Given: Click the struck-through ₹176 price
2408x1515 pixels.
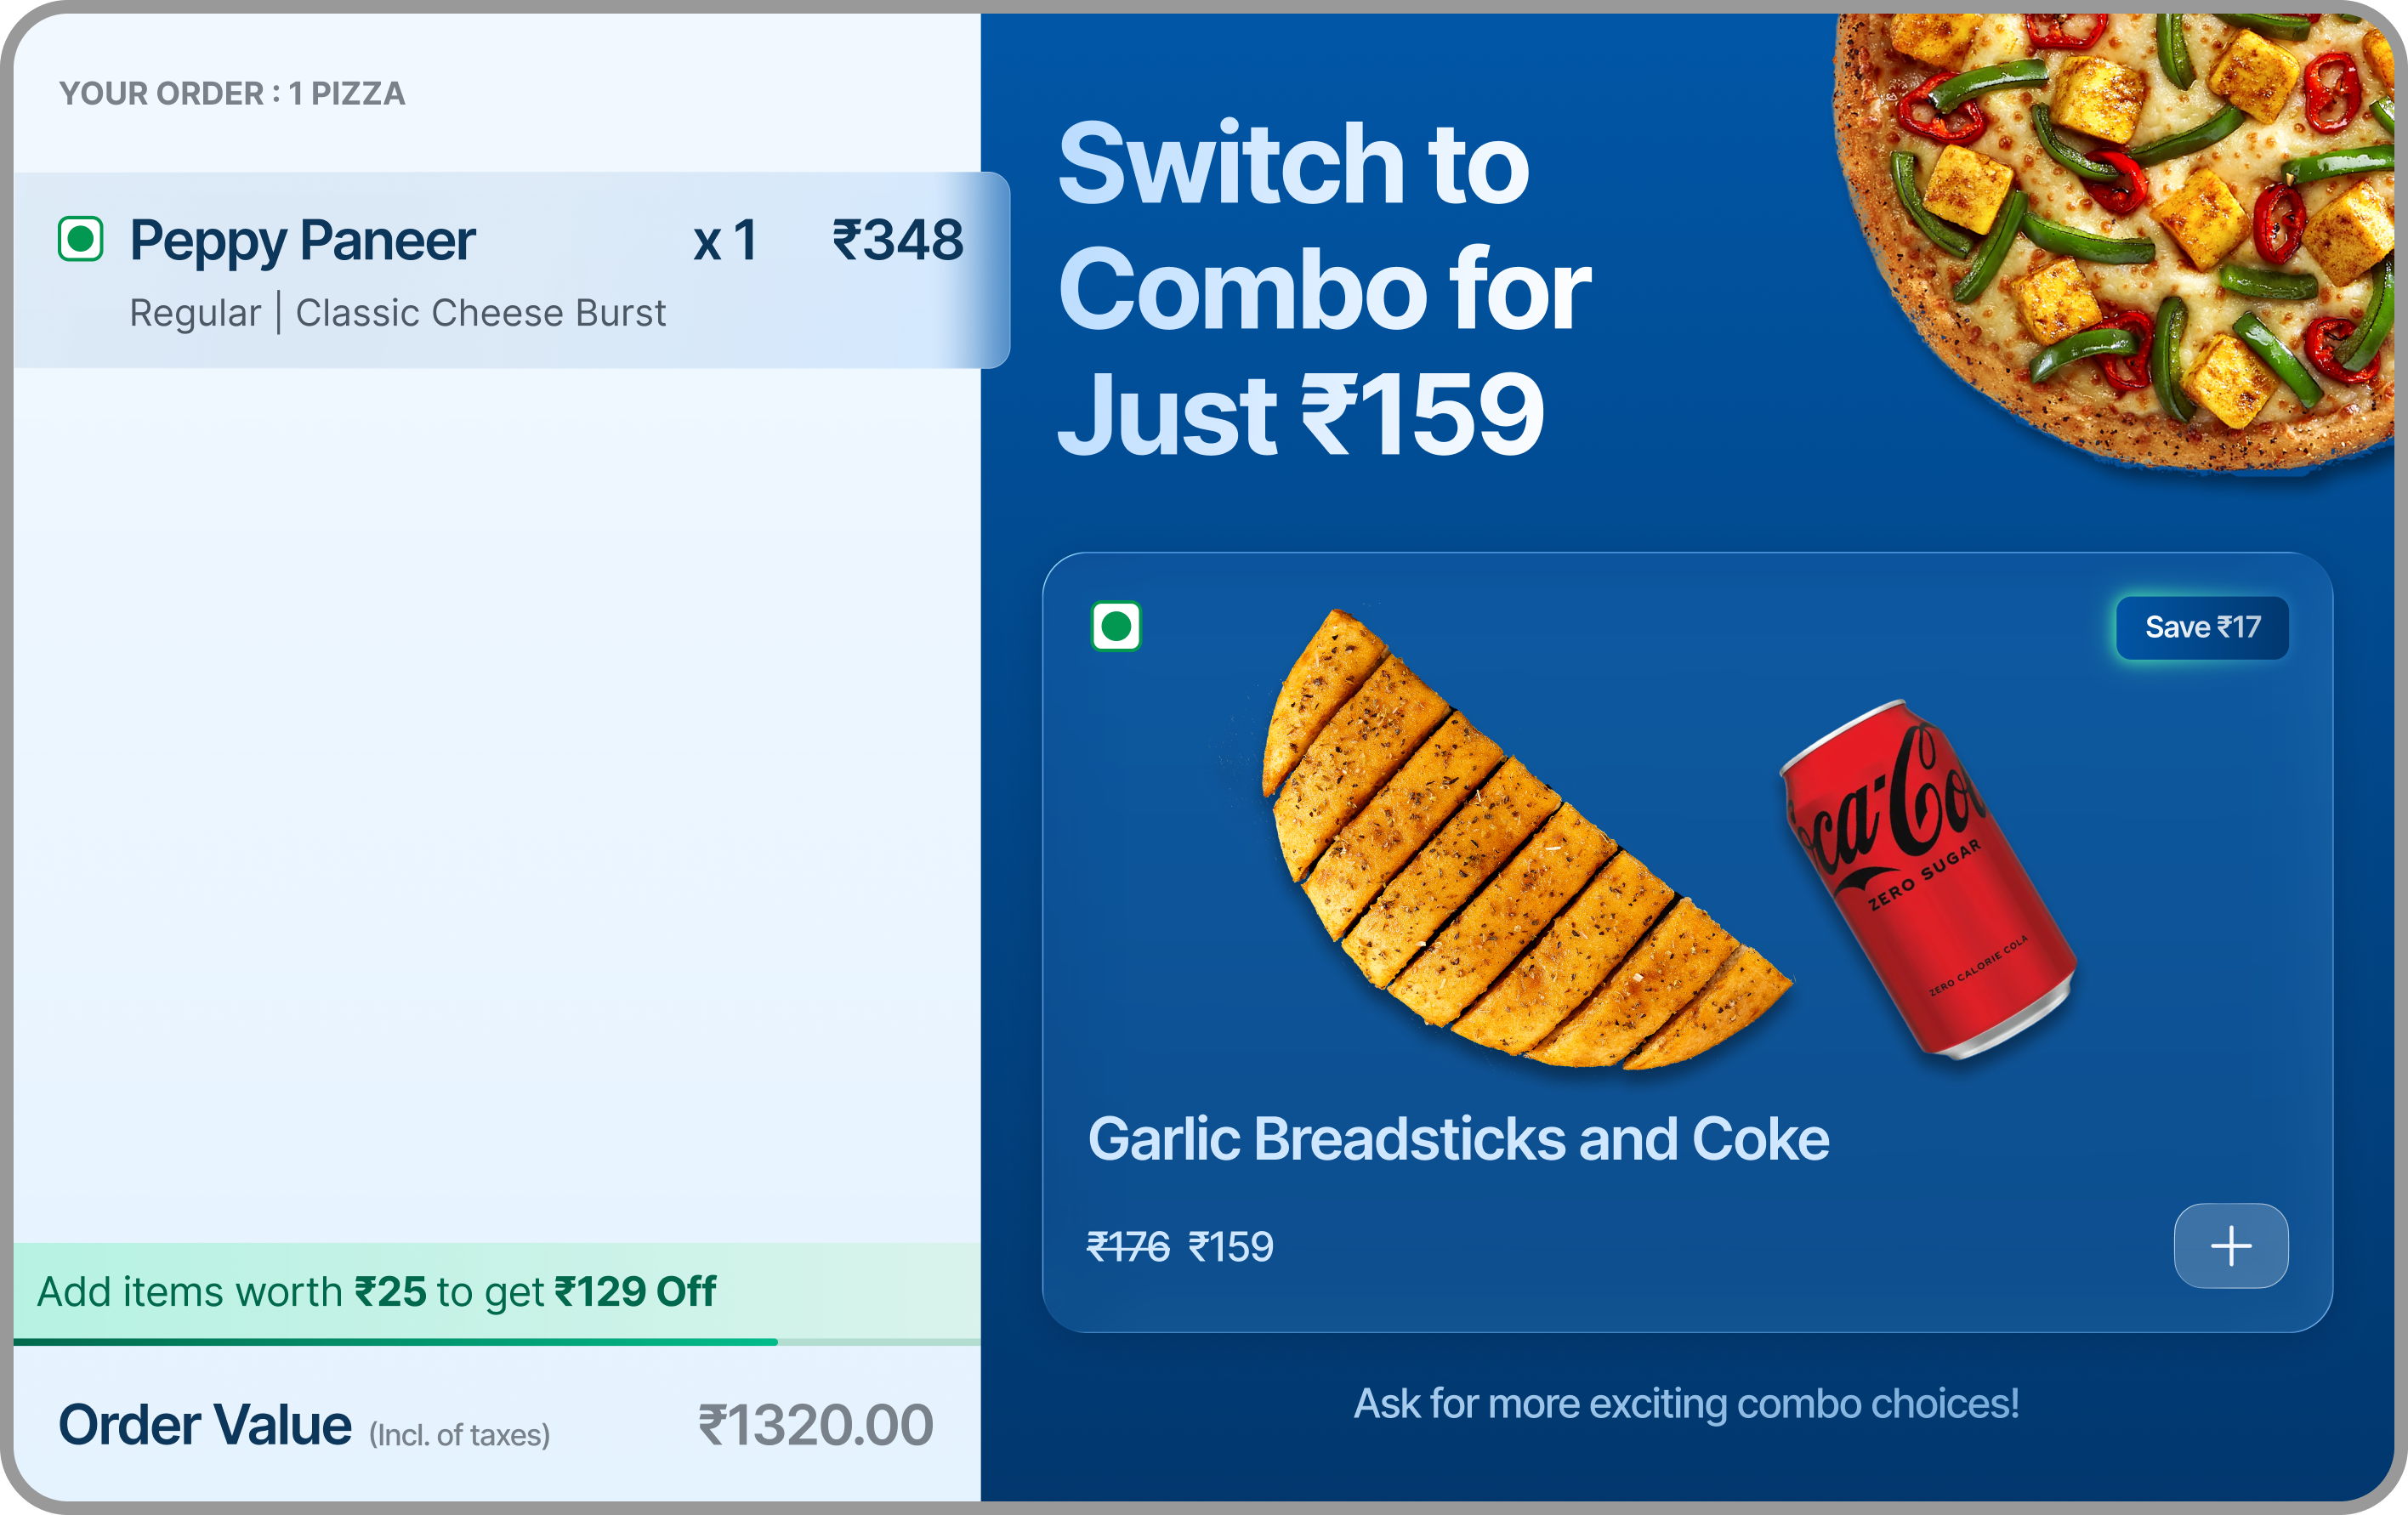Looking at the screenshot, I should (x=1127, y=1247).
